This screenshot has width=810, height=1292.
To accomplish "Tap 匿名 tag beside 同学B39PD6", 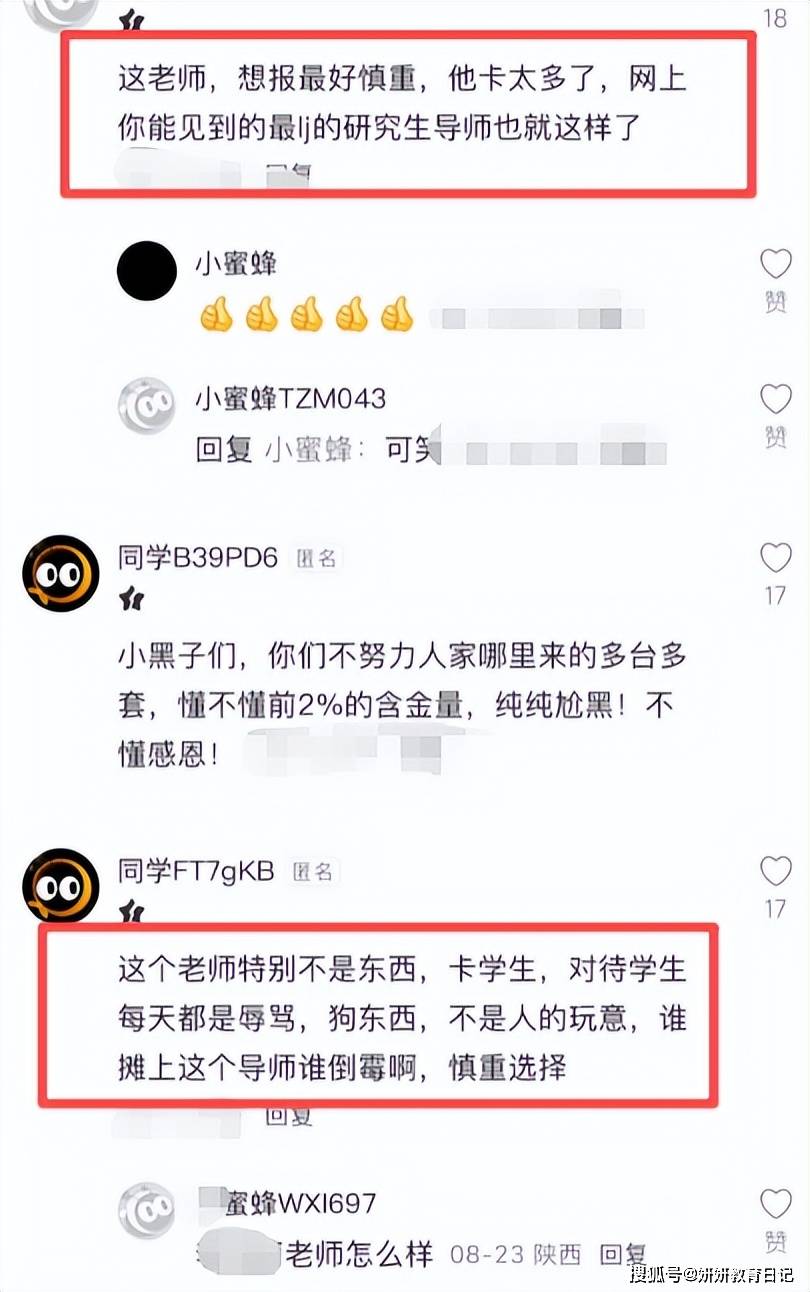I will (x=316, y=559).
